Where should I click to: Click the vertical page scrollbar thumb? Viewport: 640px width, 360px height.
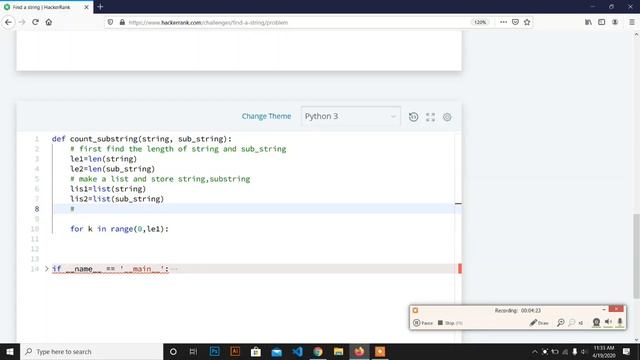pos(636,256)
